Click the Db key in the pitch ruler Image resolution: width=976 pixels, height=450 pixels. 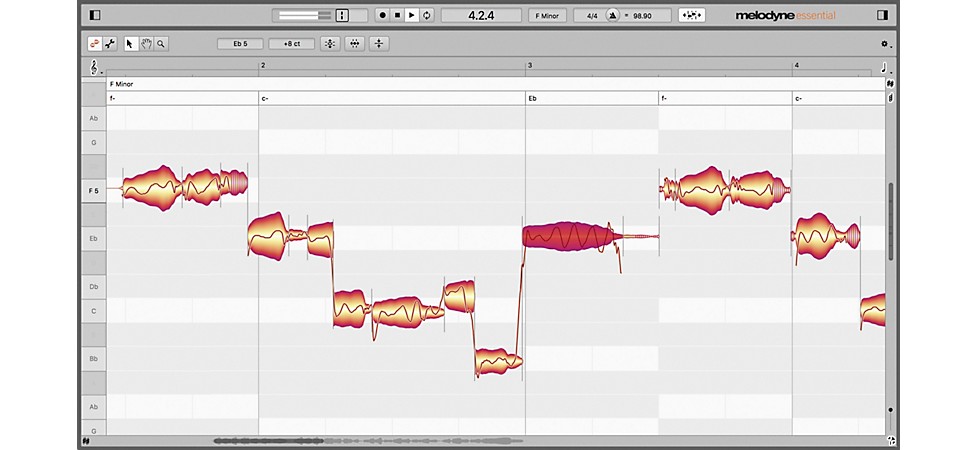(93, 287)
